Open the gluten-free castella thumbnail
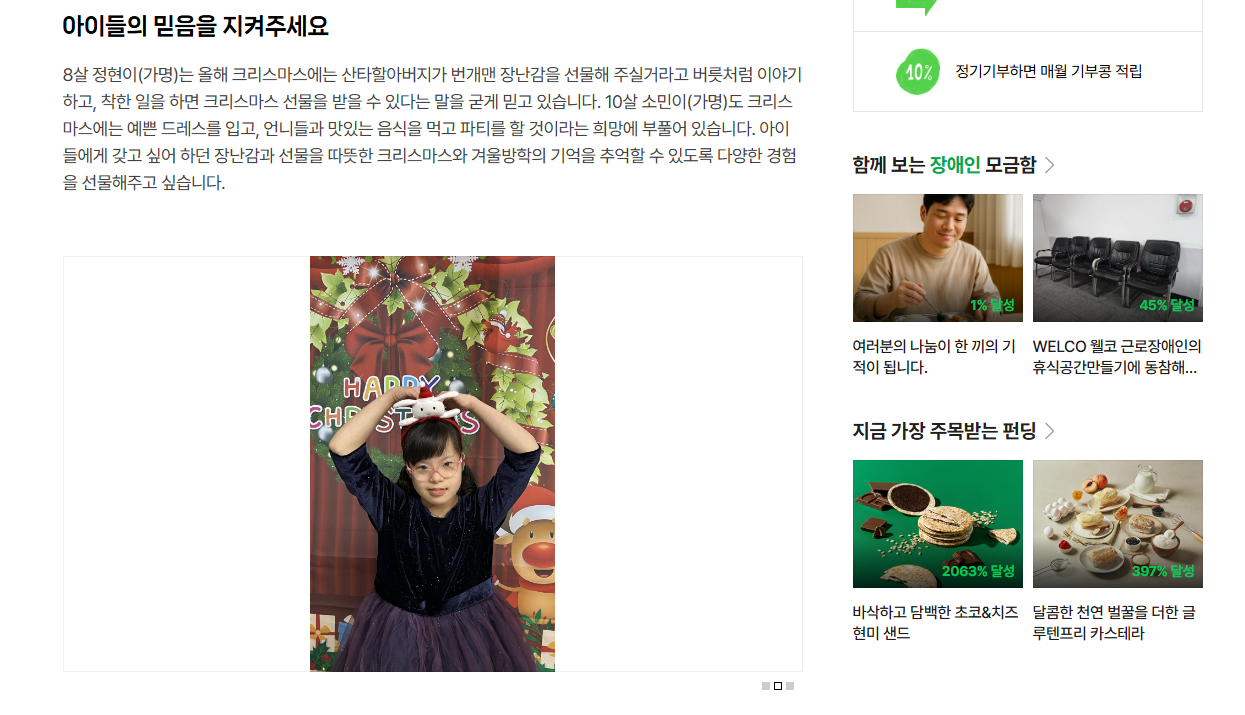1245x715 pixels. tap(1118, 524)
